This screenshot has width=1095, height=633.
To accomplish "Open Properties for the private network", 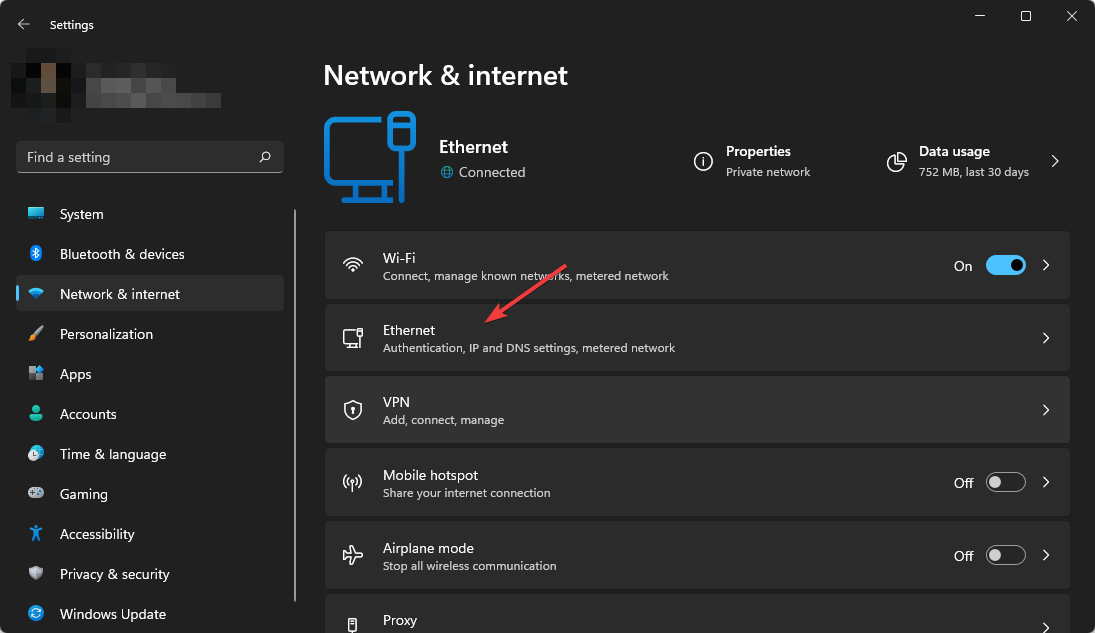I will (758, 161).
